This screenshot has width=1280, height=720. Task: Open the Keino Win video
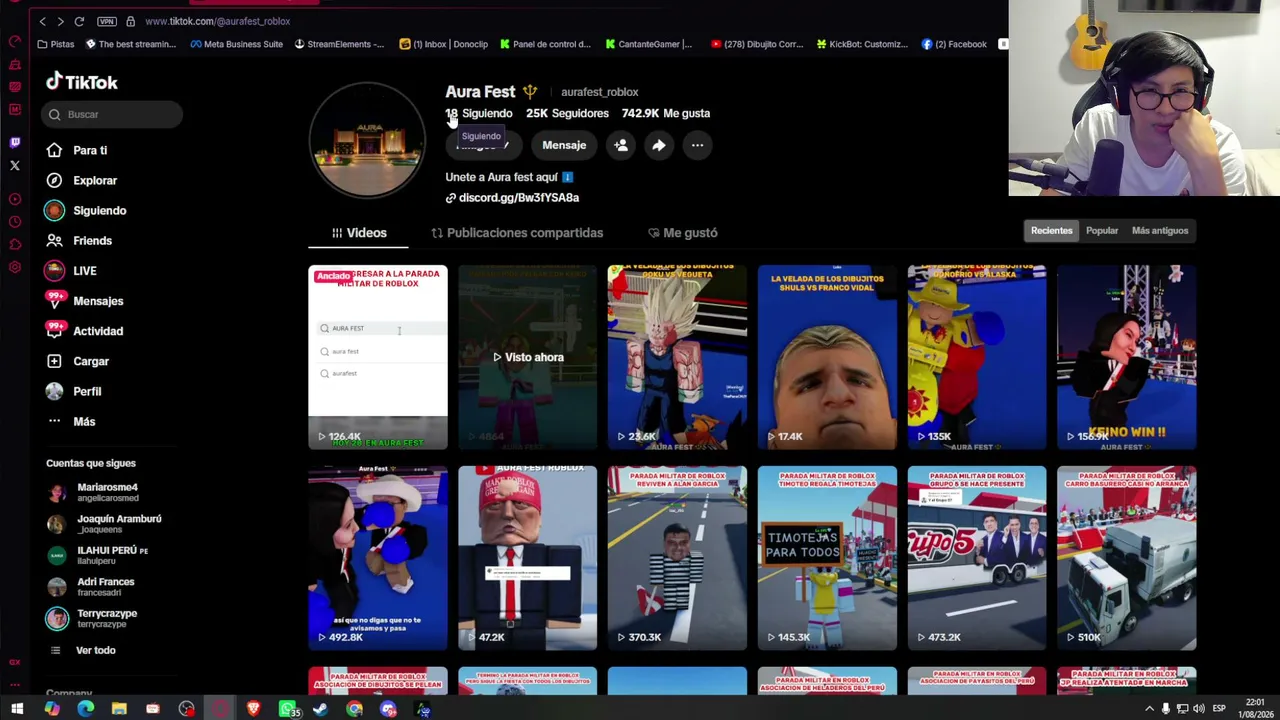1126,357
